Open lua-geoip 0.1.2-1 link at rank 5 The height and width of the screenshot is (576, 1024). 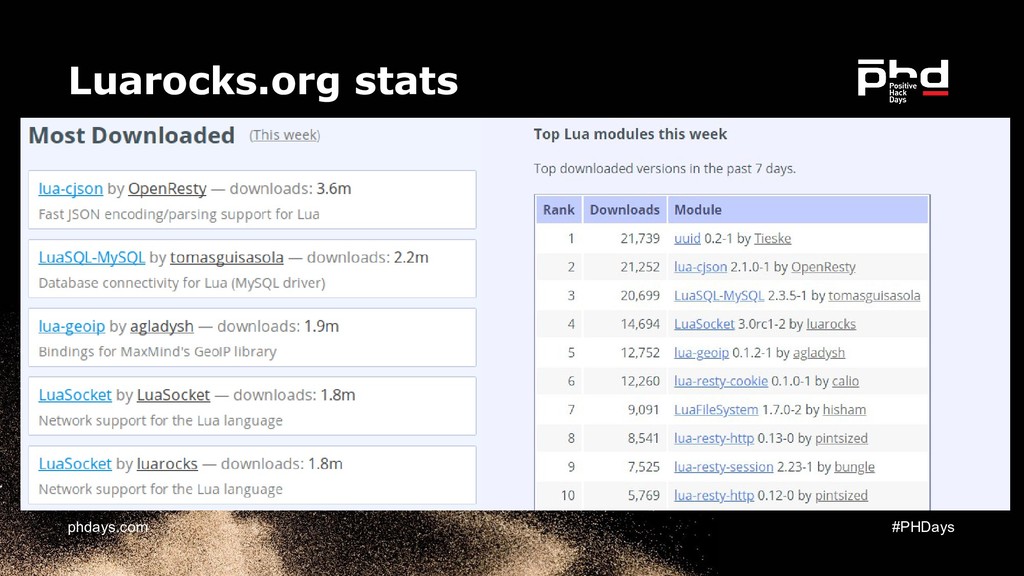(701, 353)
